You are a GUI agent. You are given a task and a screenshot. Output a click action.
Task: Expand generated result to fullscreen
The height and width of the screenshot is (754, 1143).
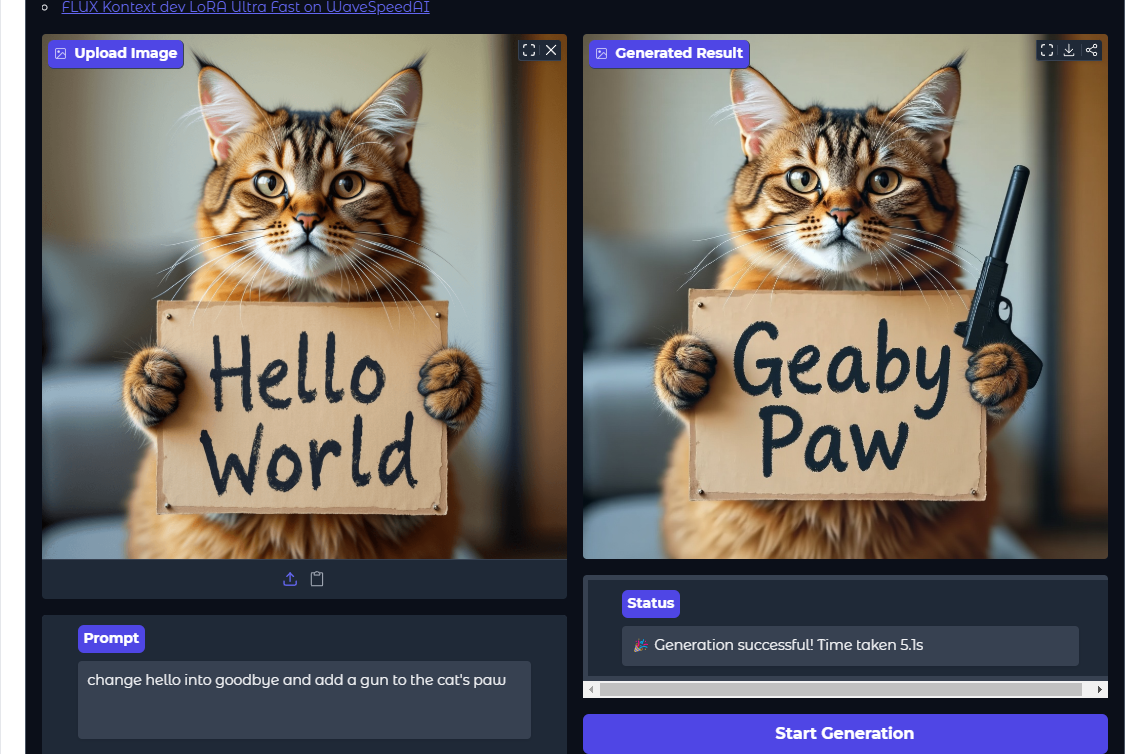1047,50
